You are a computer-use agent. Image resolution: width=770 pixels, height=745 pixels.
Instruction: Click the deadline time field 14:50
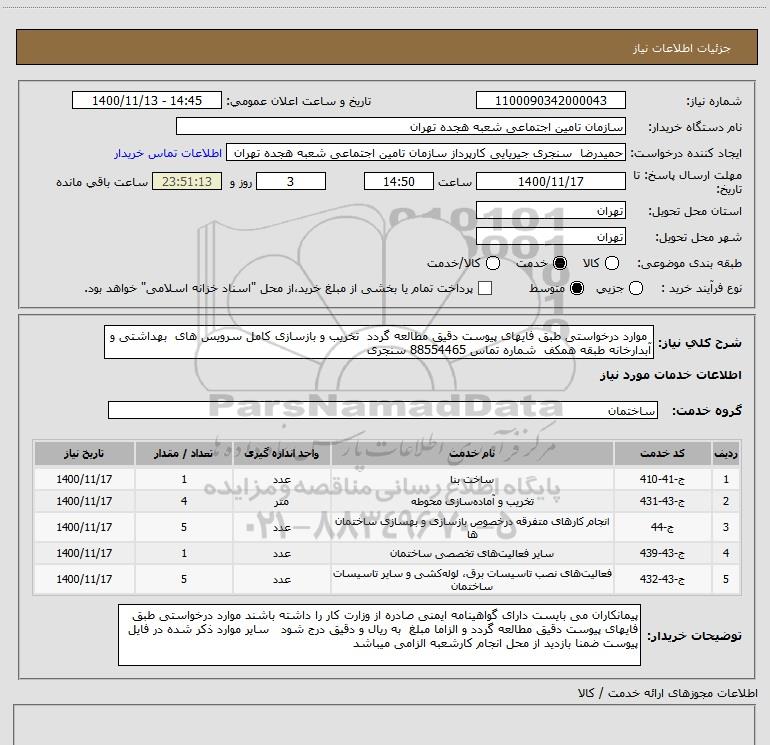pyautogui.click(x=399, y=181)
